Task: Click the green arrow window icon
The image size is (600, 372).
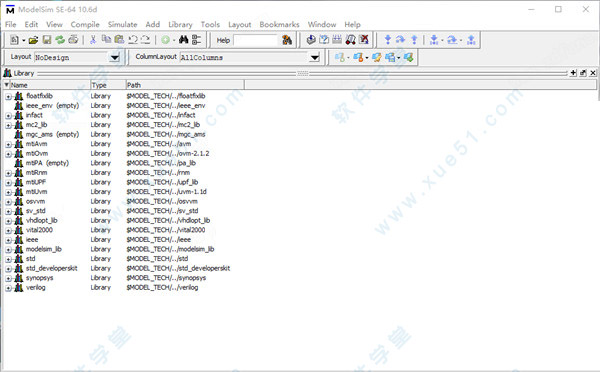Action: [x=409, y=57]
